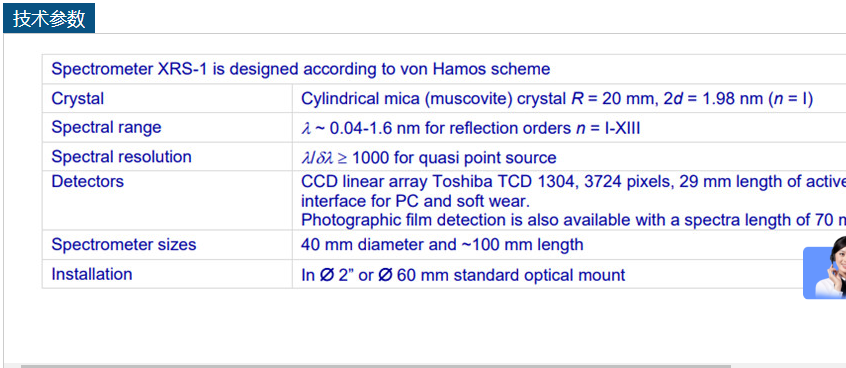
Task: Click the cylindrical mica crystal description
Action: pyautogui.click(x=557, y=99)
